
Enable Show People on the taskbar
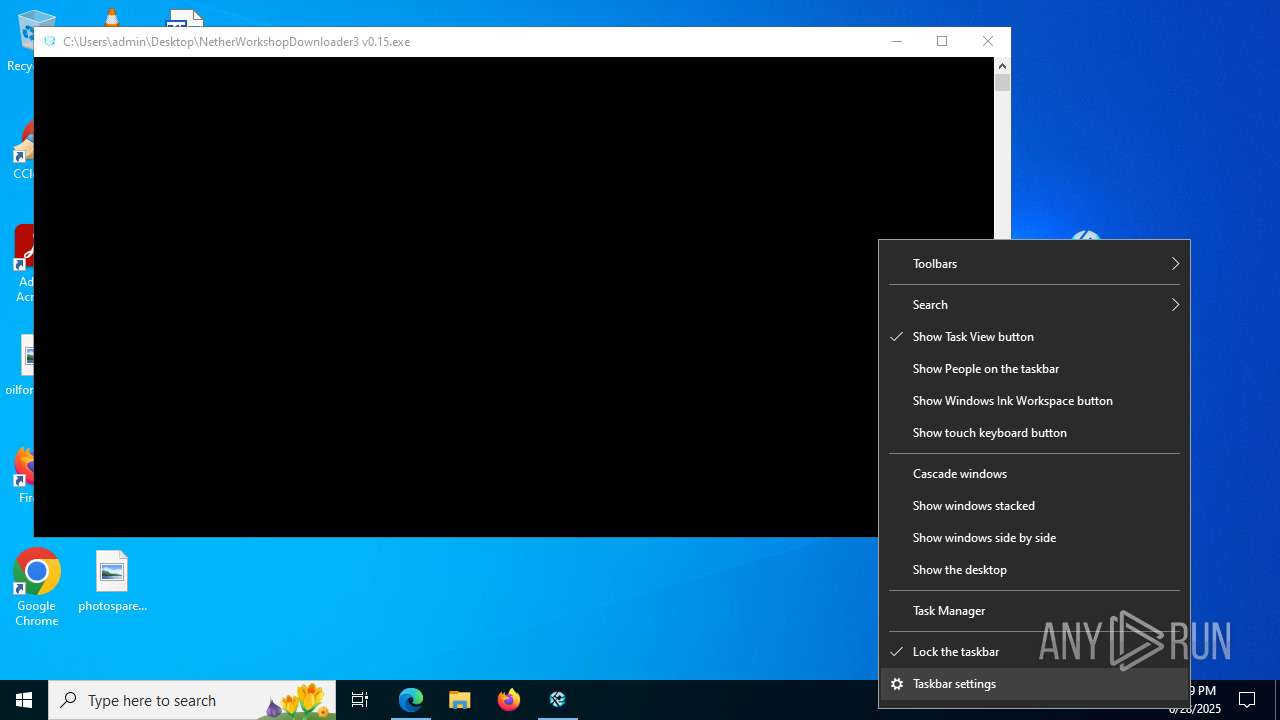(x=1034, y=369)
